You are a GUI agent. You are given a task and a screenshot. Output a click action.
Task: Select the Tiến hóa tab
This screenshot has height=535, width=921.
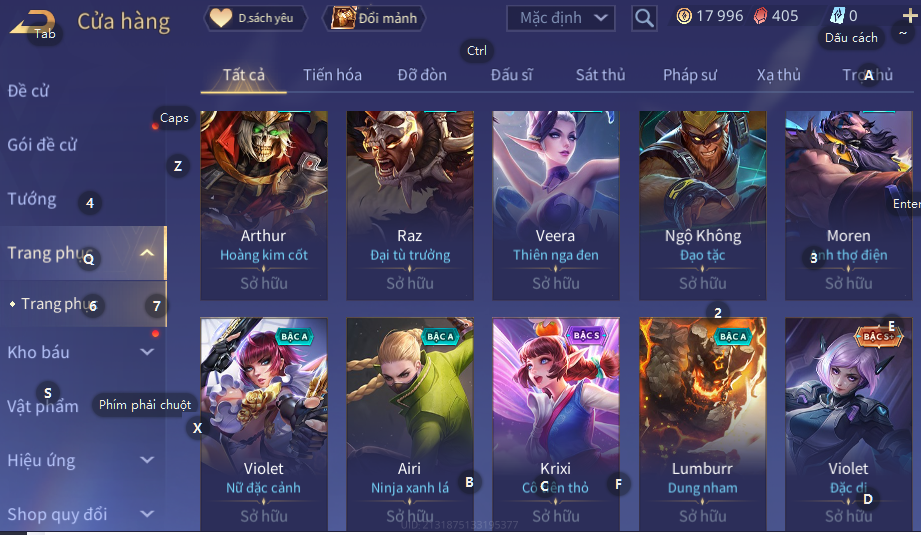tap(332, 75)
